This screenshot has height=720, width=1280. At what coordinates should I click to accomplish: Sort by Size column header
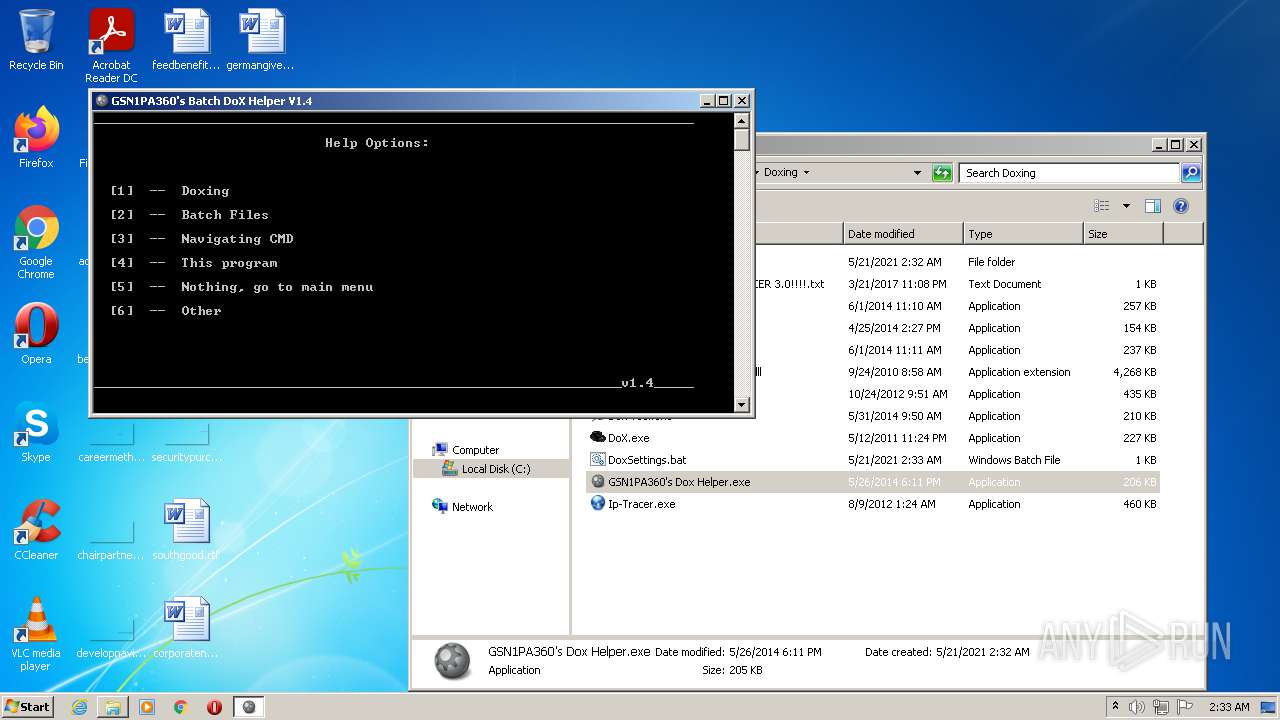pos(1123,234)
